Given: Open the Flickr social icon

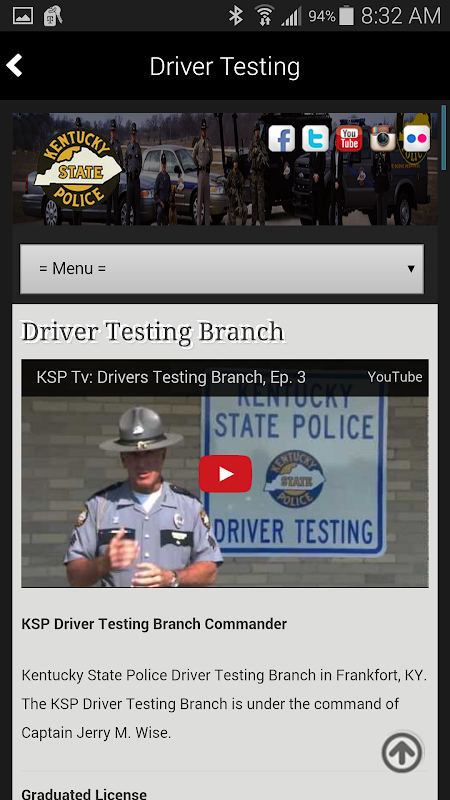Looking at the screenshot, I should (x=416, y=138).
